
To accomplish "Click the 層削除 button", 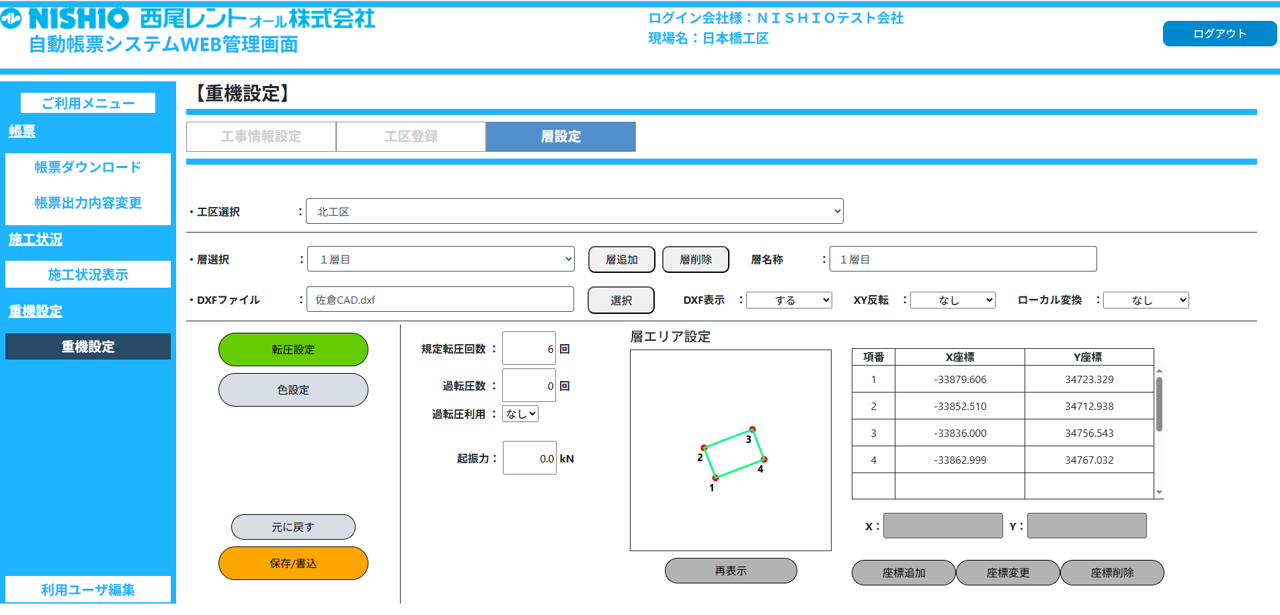I will click(x=696, y=259).
